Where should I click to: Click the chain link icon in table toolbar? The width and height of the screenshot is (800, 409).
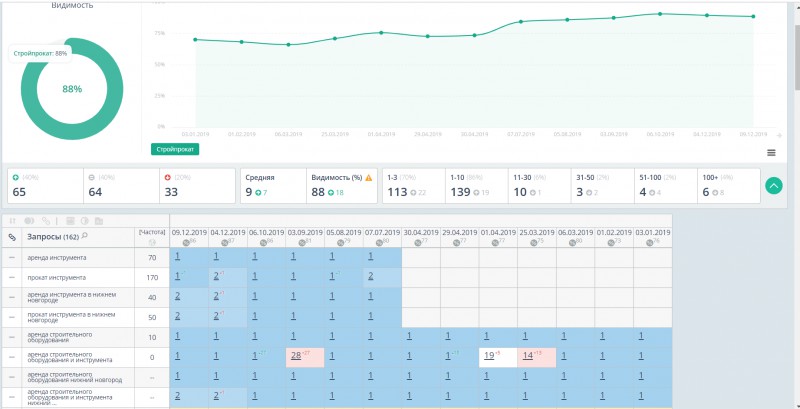(46, 221)
